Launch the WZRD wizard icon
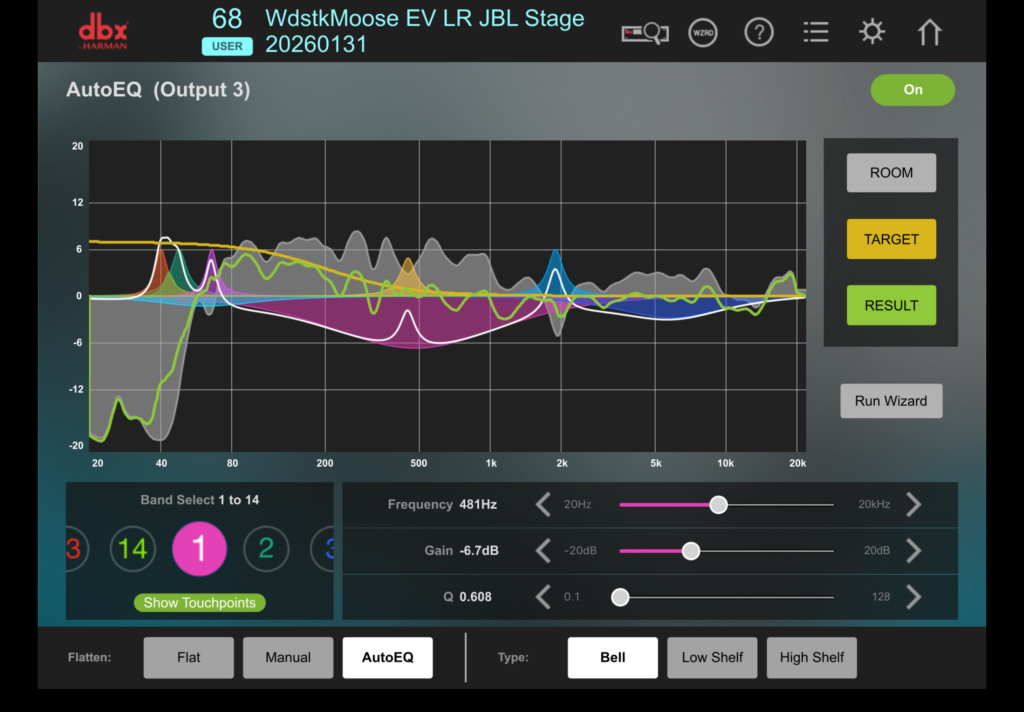This screenshot has width=1024, height=712. (703, 33)
